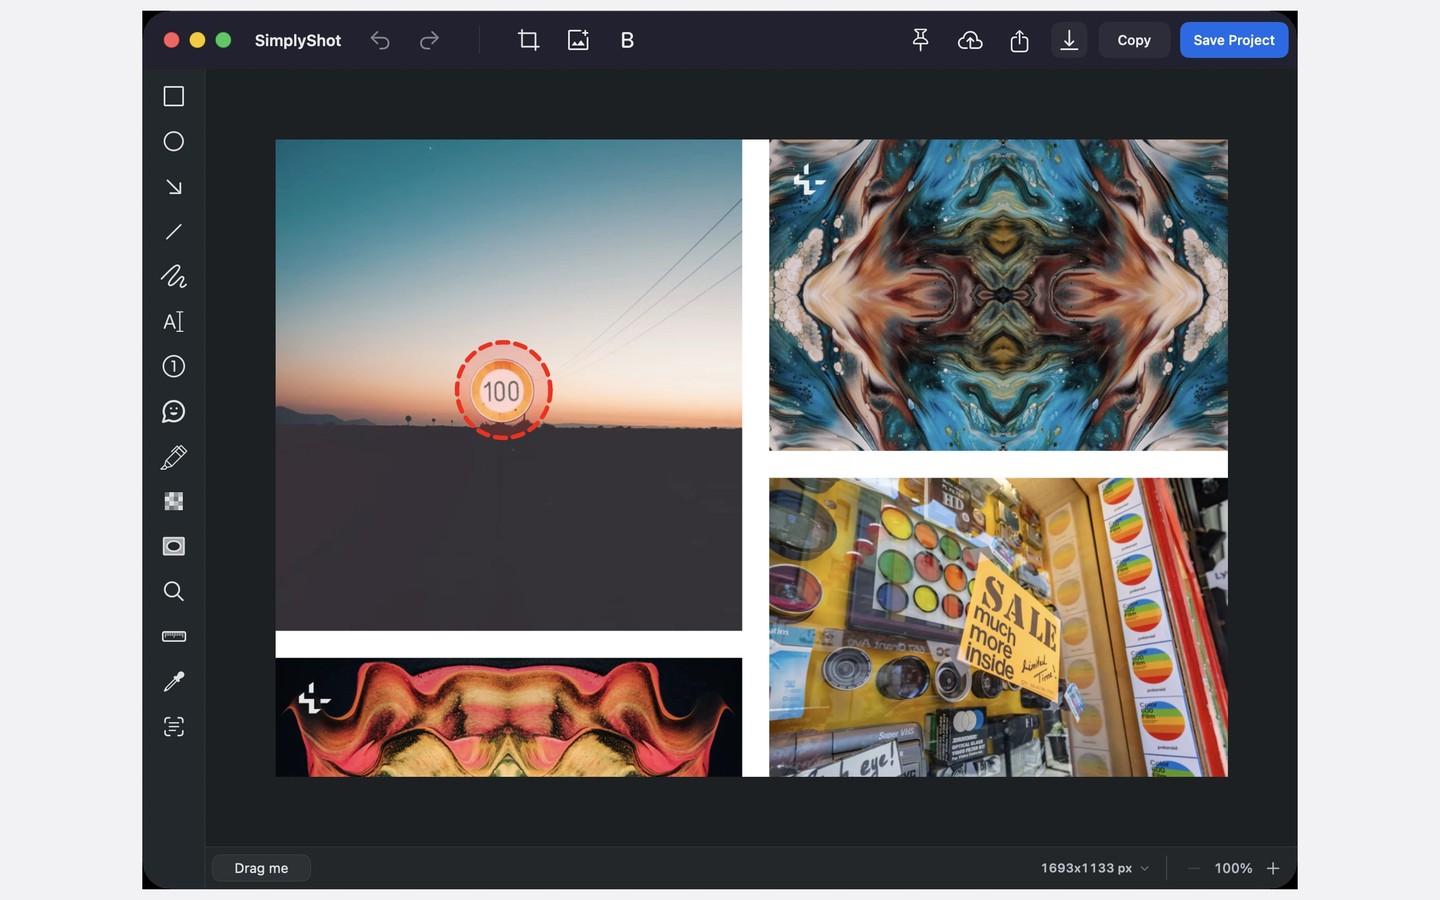1440x900 pixels.
Task: Choose the Arrow annotation tool
Action: [174, 187]
